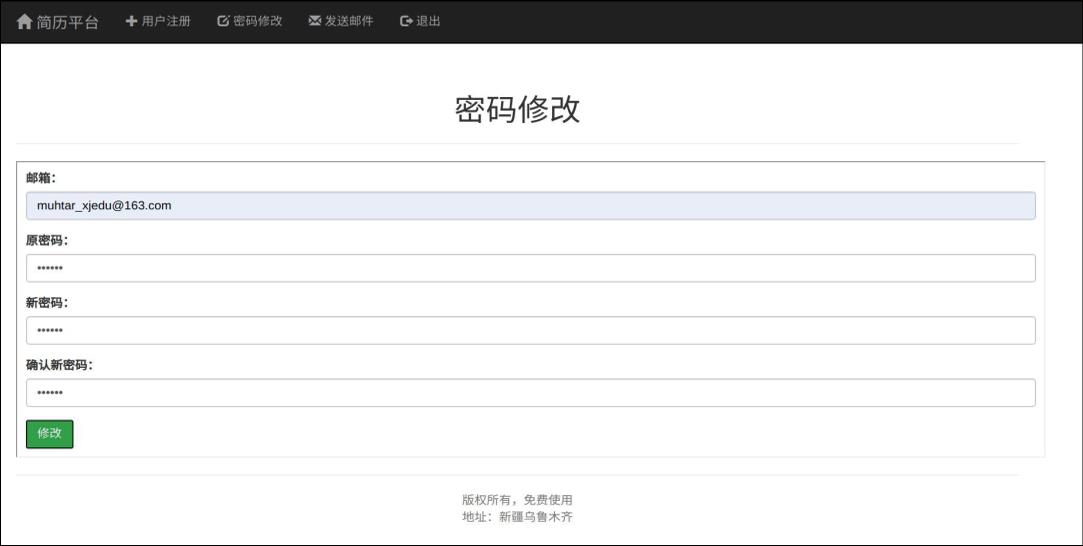Image resolution: width=1083 pixels, height=546 pixels.
Task: Click into the 原密码 password field
Action: pos(530,268)
